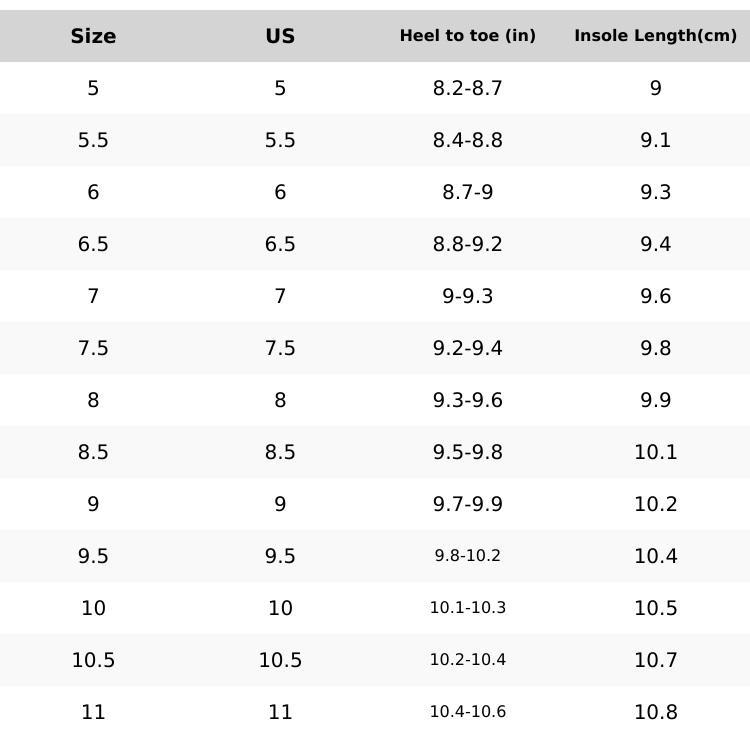The height and width of the screenshot is (738, 750).
Task: Click 8 in the US column
Action: click(280, 400)
